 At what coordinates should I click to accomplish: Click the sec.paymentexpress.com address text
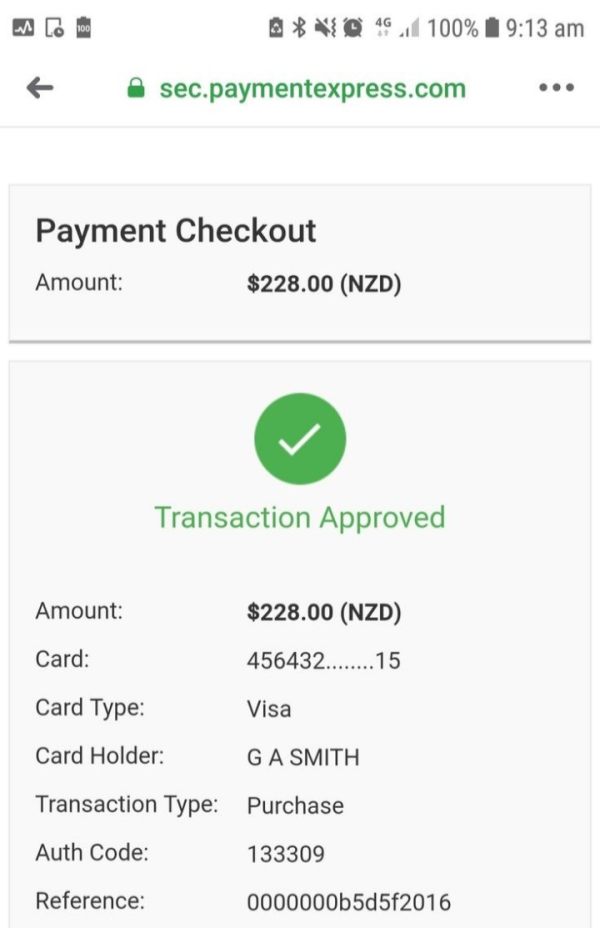click(x=312, y=88)
